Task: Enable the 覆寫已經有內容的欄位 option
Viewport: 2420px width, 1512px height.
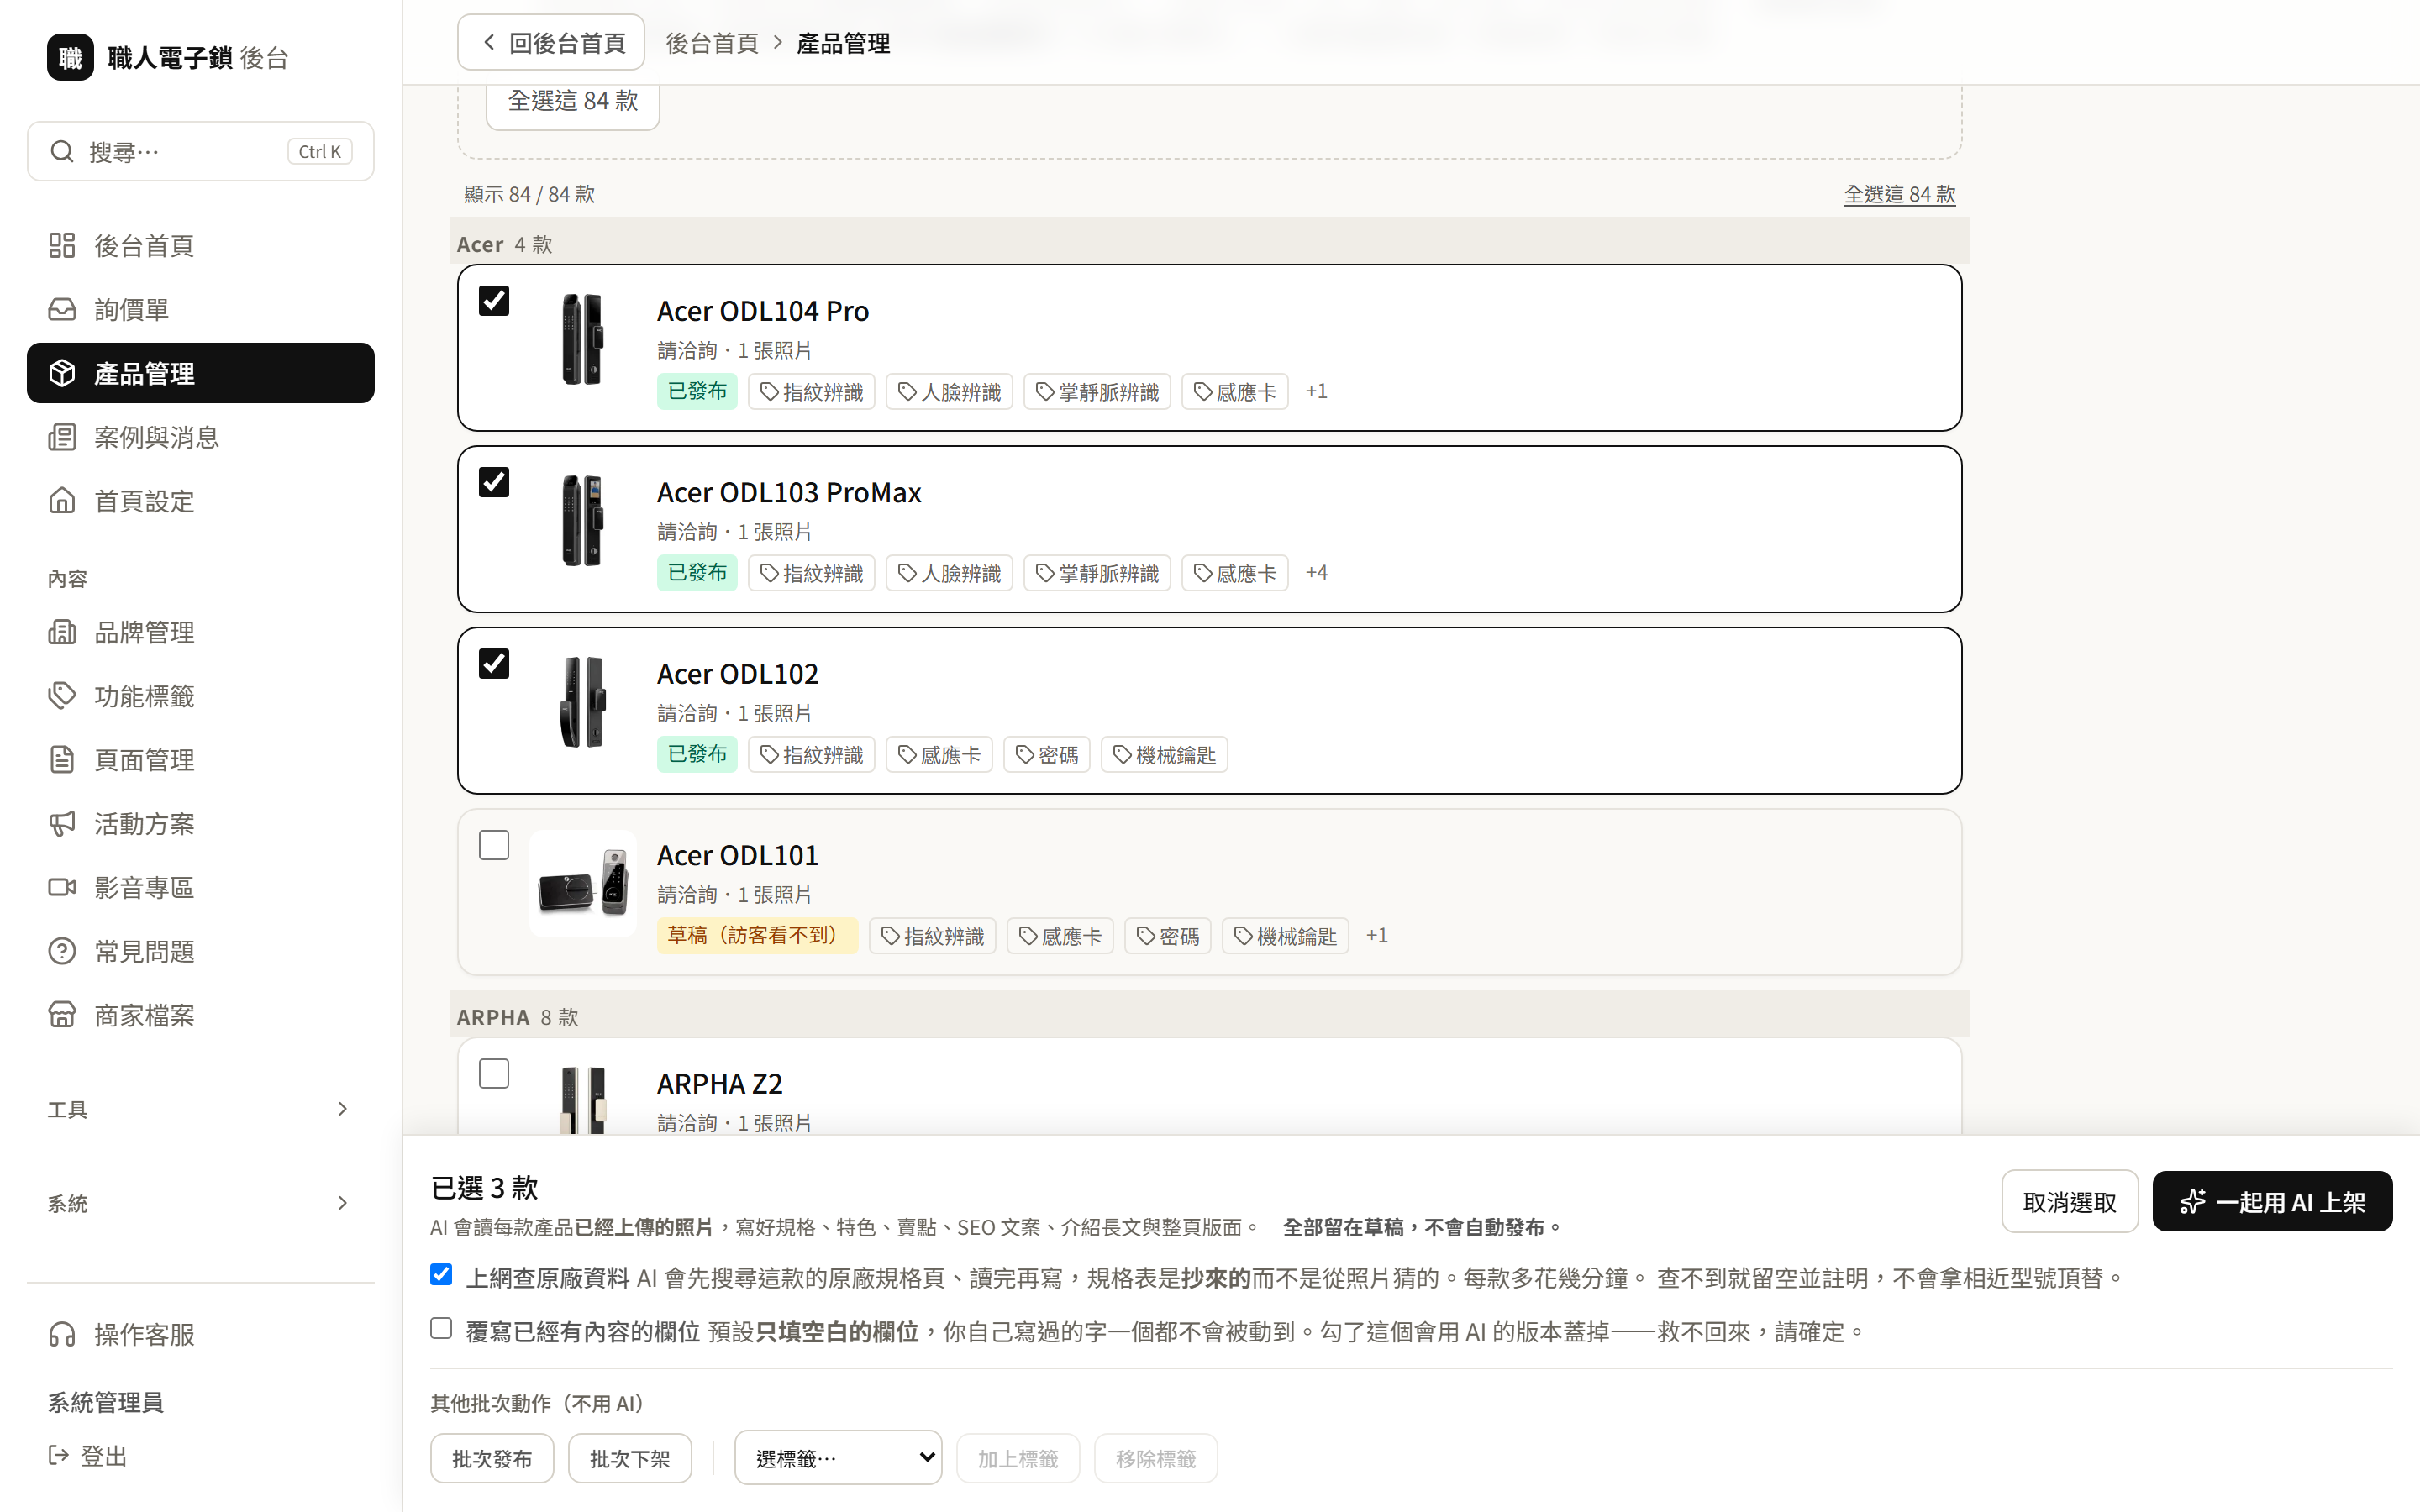Action: [x=441, y=1328]
